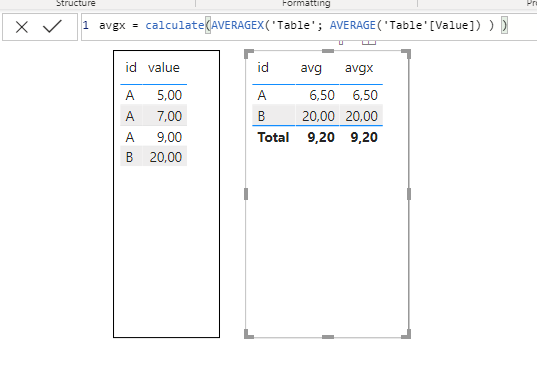Click the left-middle resize handle of selected visual
The height and width of the screenshot is (369, 537).
[x=246, y=194]
